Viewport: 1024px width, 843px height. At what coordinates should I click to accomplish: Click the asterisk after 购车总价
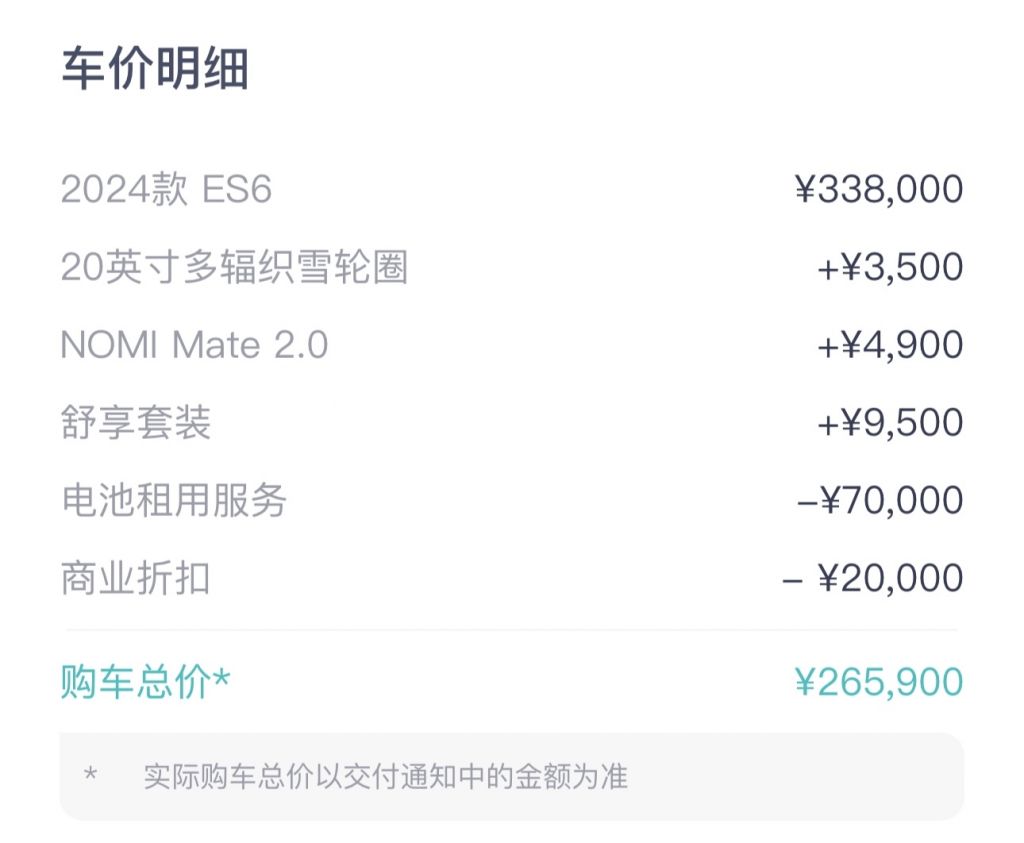[x=222, y=678]
